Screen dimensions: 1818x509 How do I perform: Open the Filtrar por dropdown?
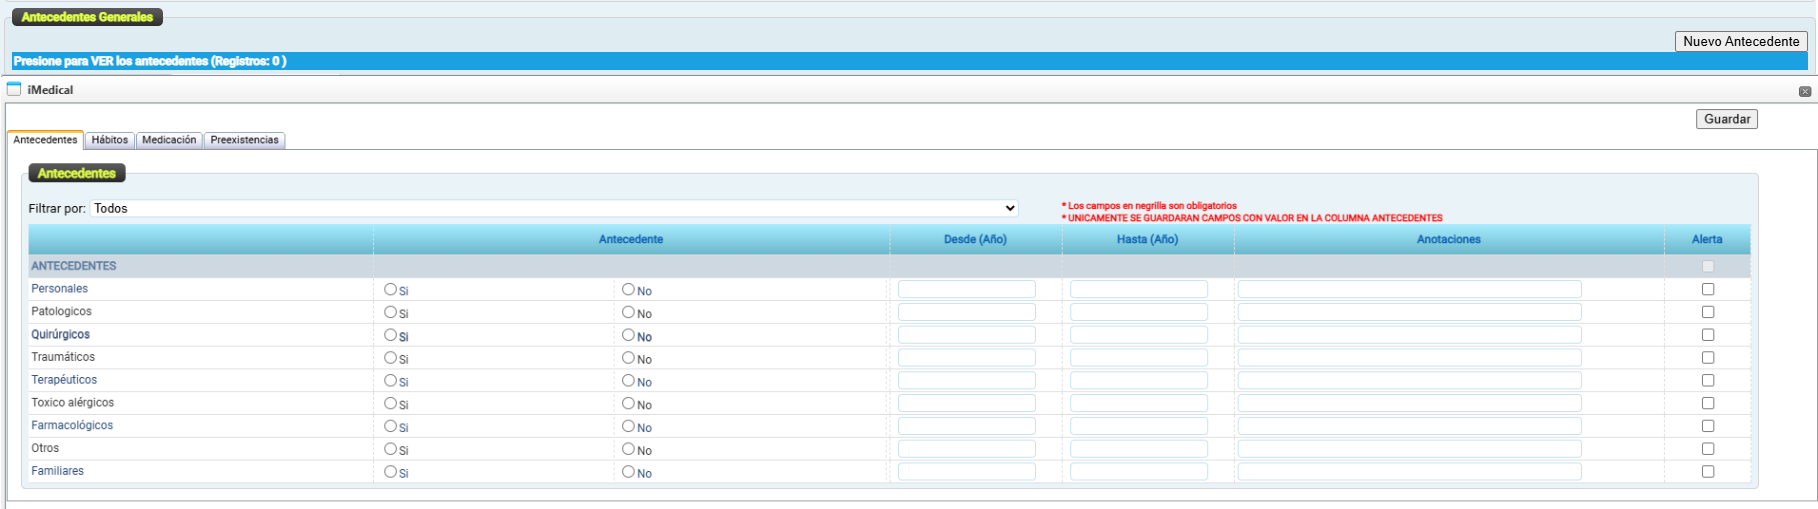(554, 208)
